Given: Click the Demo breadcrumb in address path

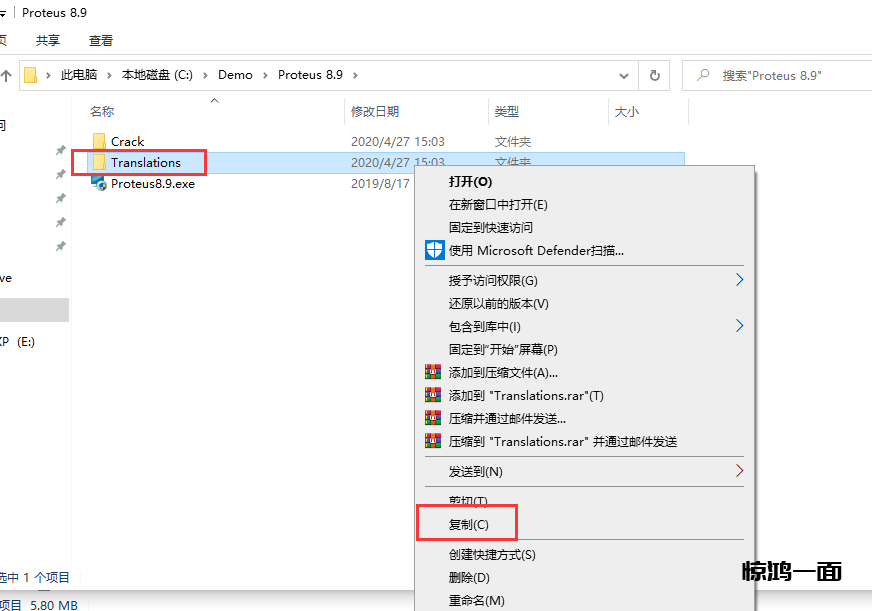Looking at the screenshot, I should (x=235, y=75).
